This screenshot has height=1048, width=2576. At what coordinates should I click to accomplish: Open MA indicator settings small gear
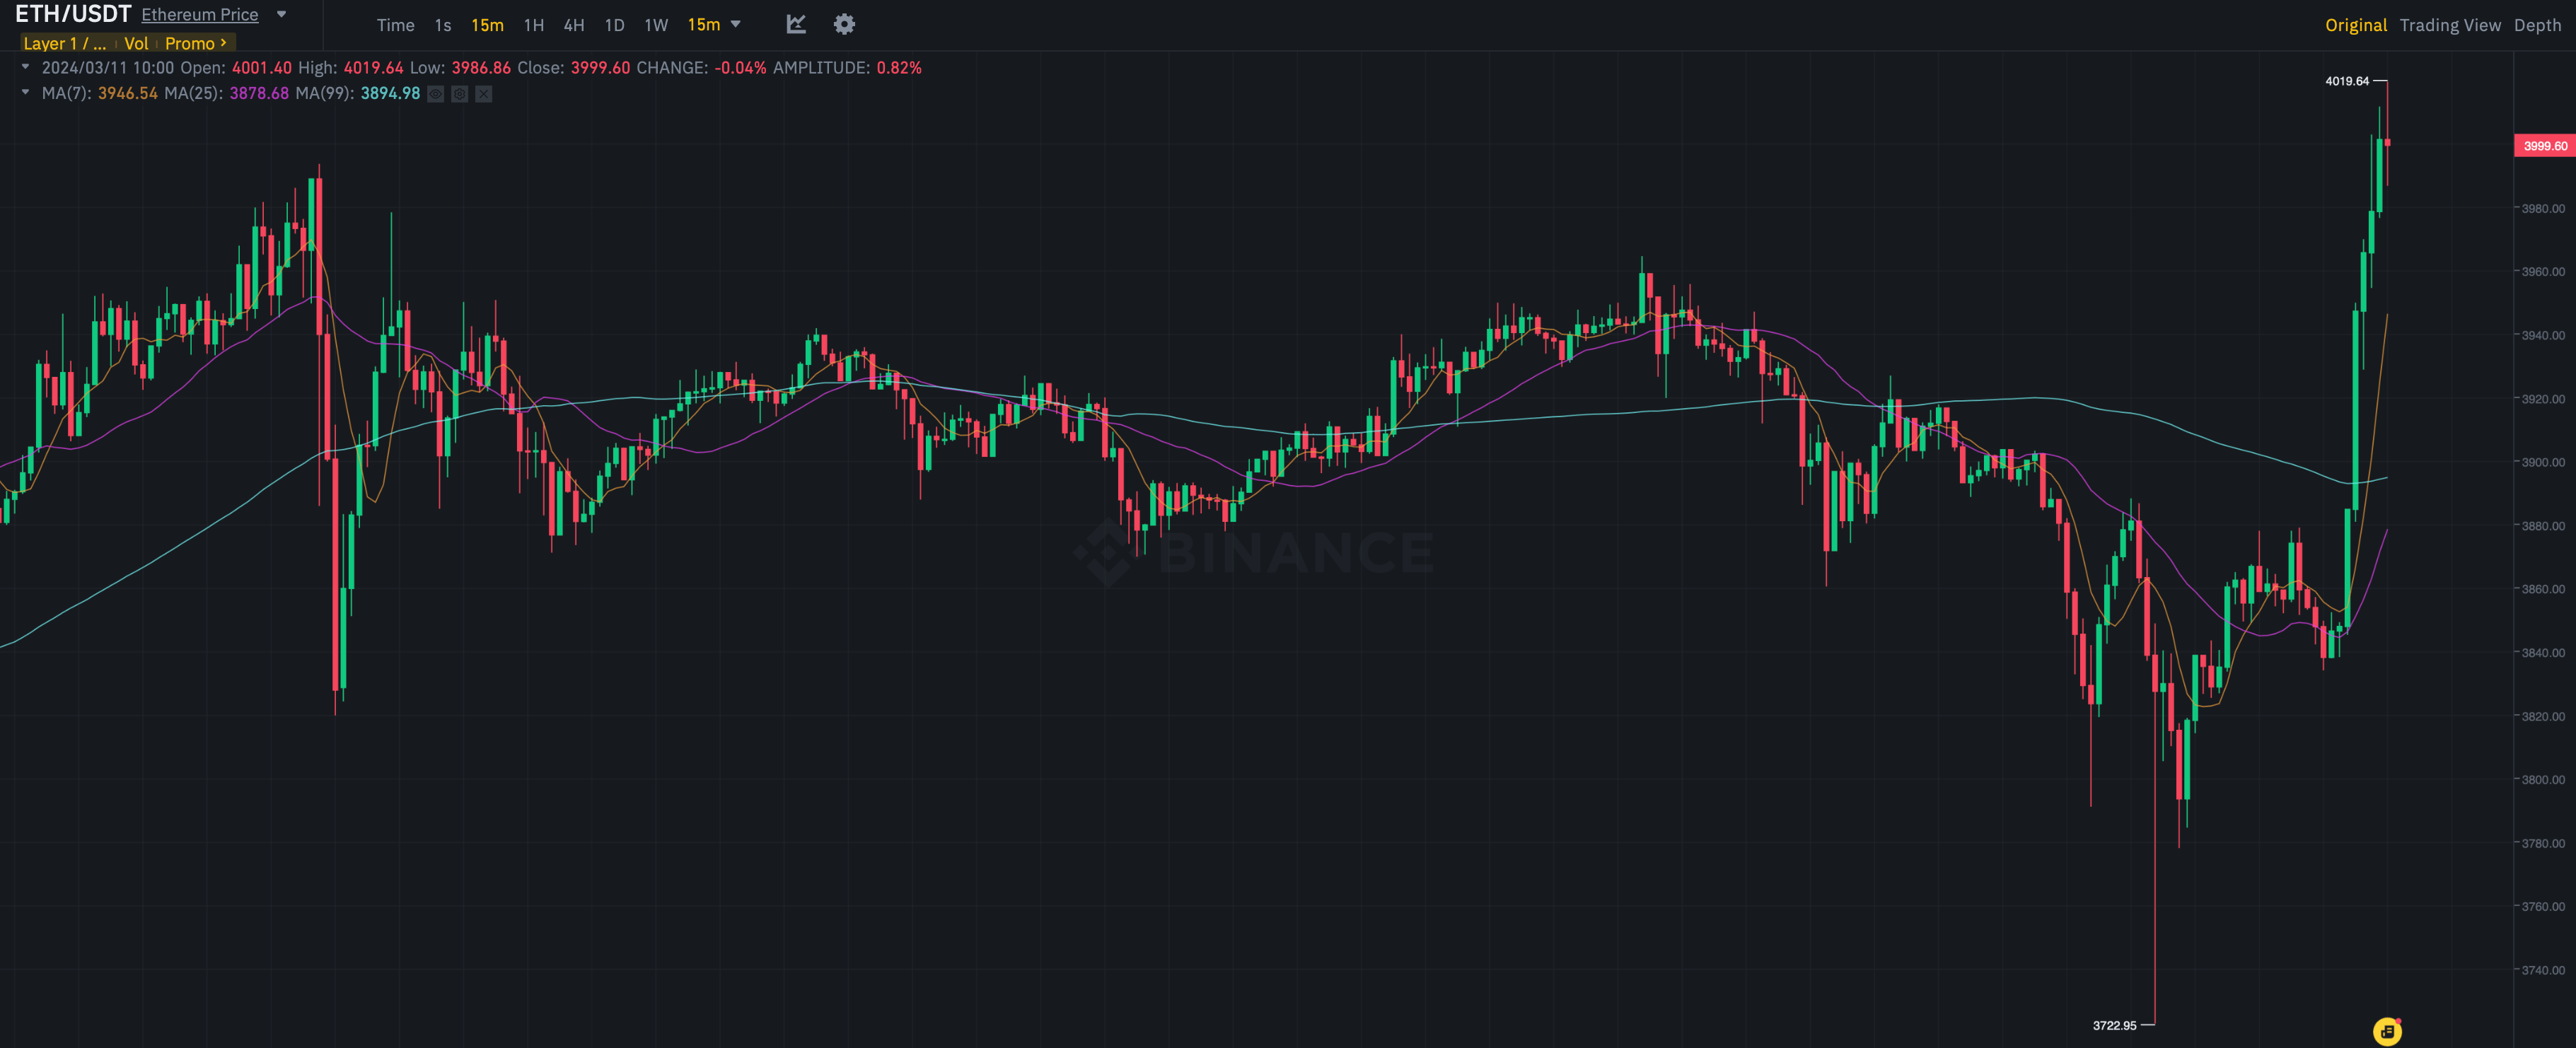click(x=460, y=94)
